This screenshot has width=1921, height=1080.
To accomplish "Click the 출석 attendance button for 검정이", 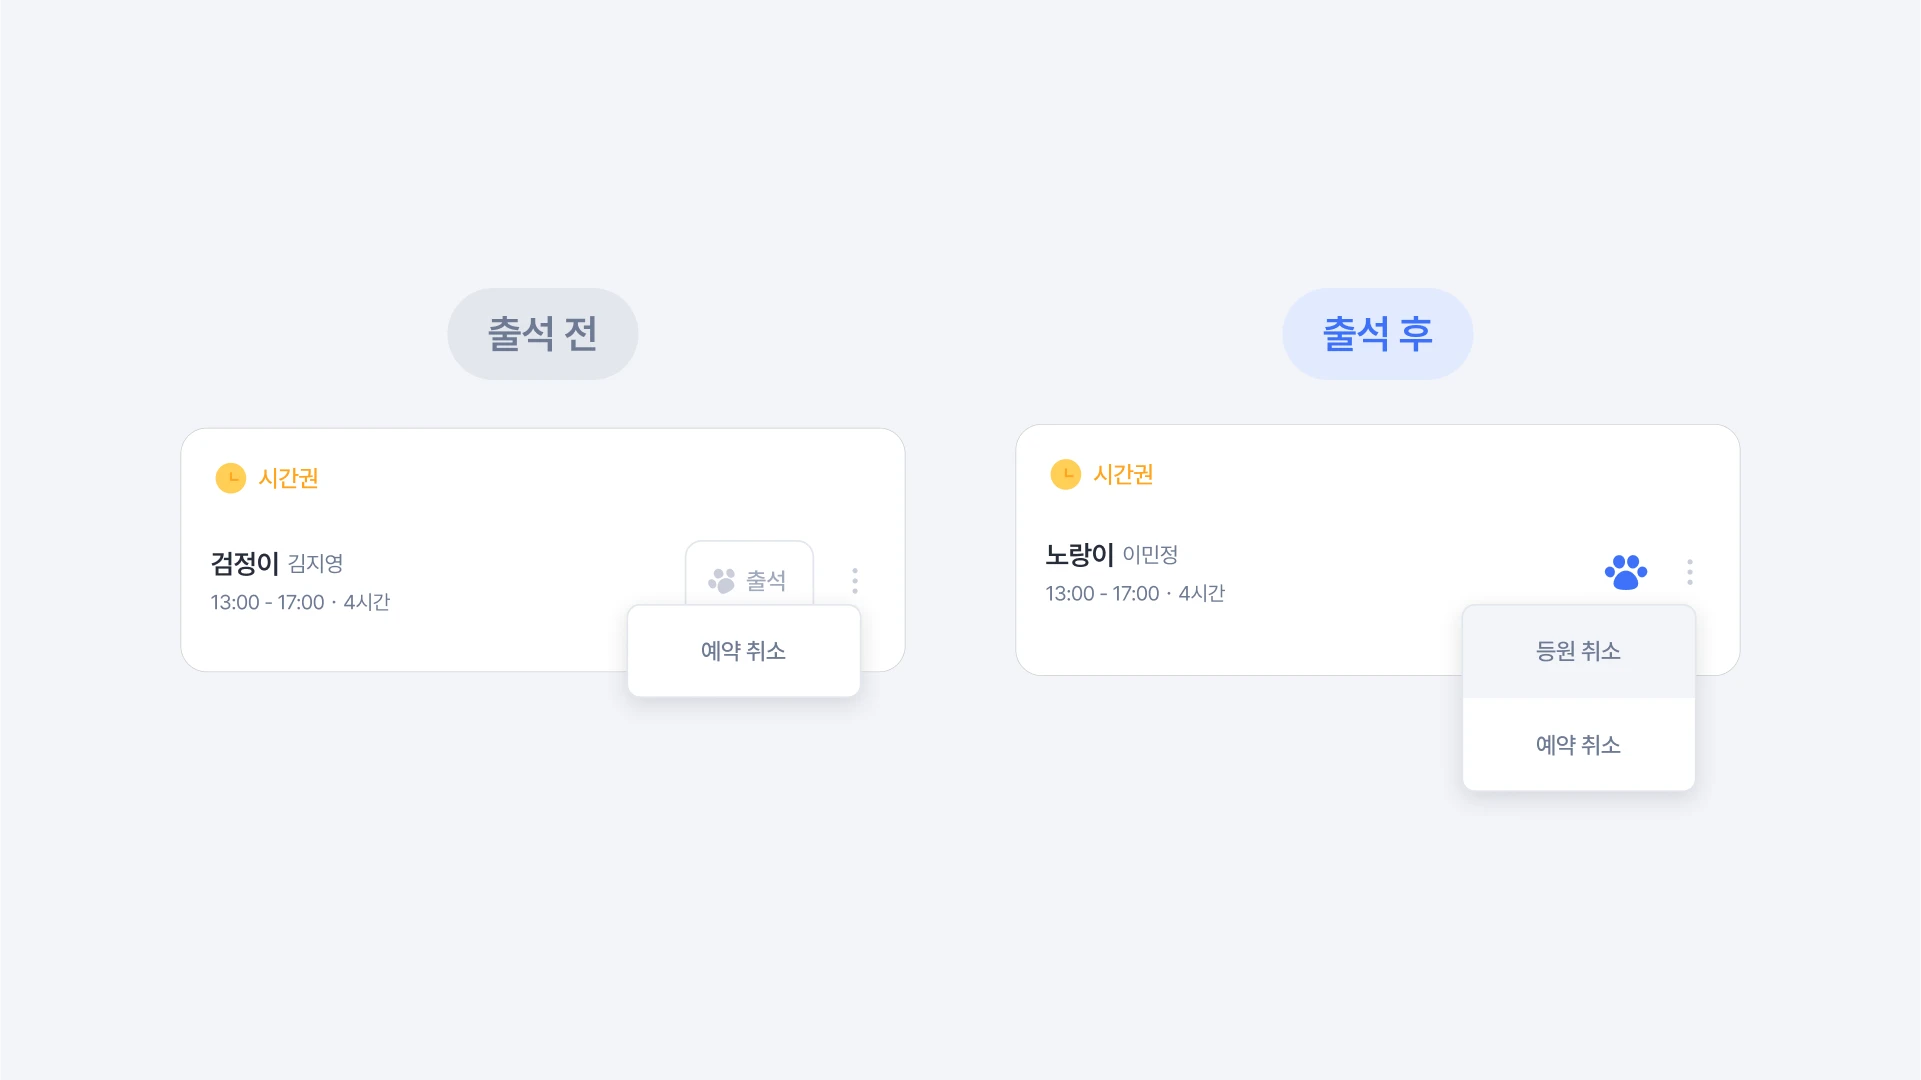I will [749, 574].
